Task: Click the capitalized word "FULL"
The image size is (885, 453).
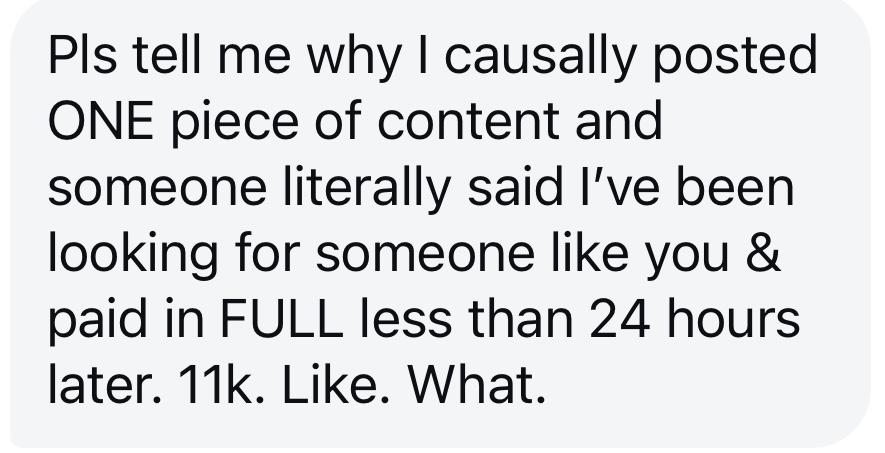Action: (281, 317)
